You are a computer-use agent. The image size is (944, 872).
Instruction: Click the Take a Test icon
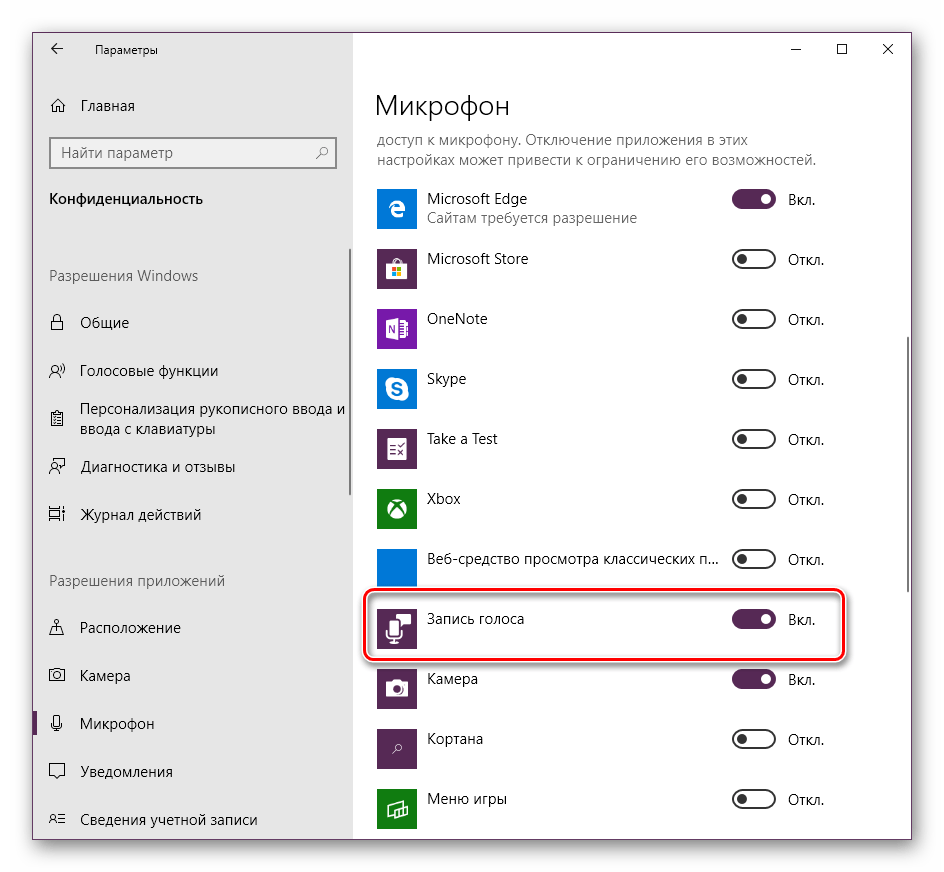coord(396,448)
